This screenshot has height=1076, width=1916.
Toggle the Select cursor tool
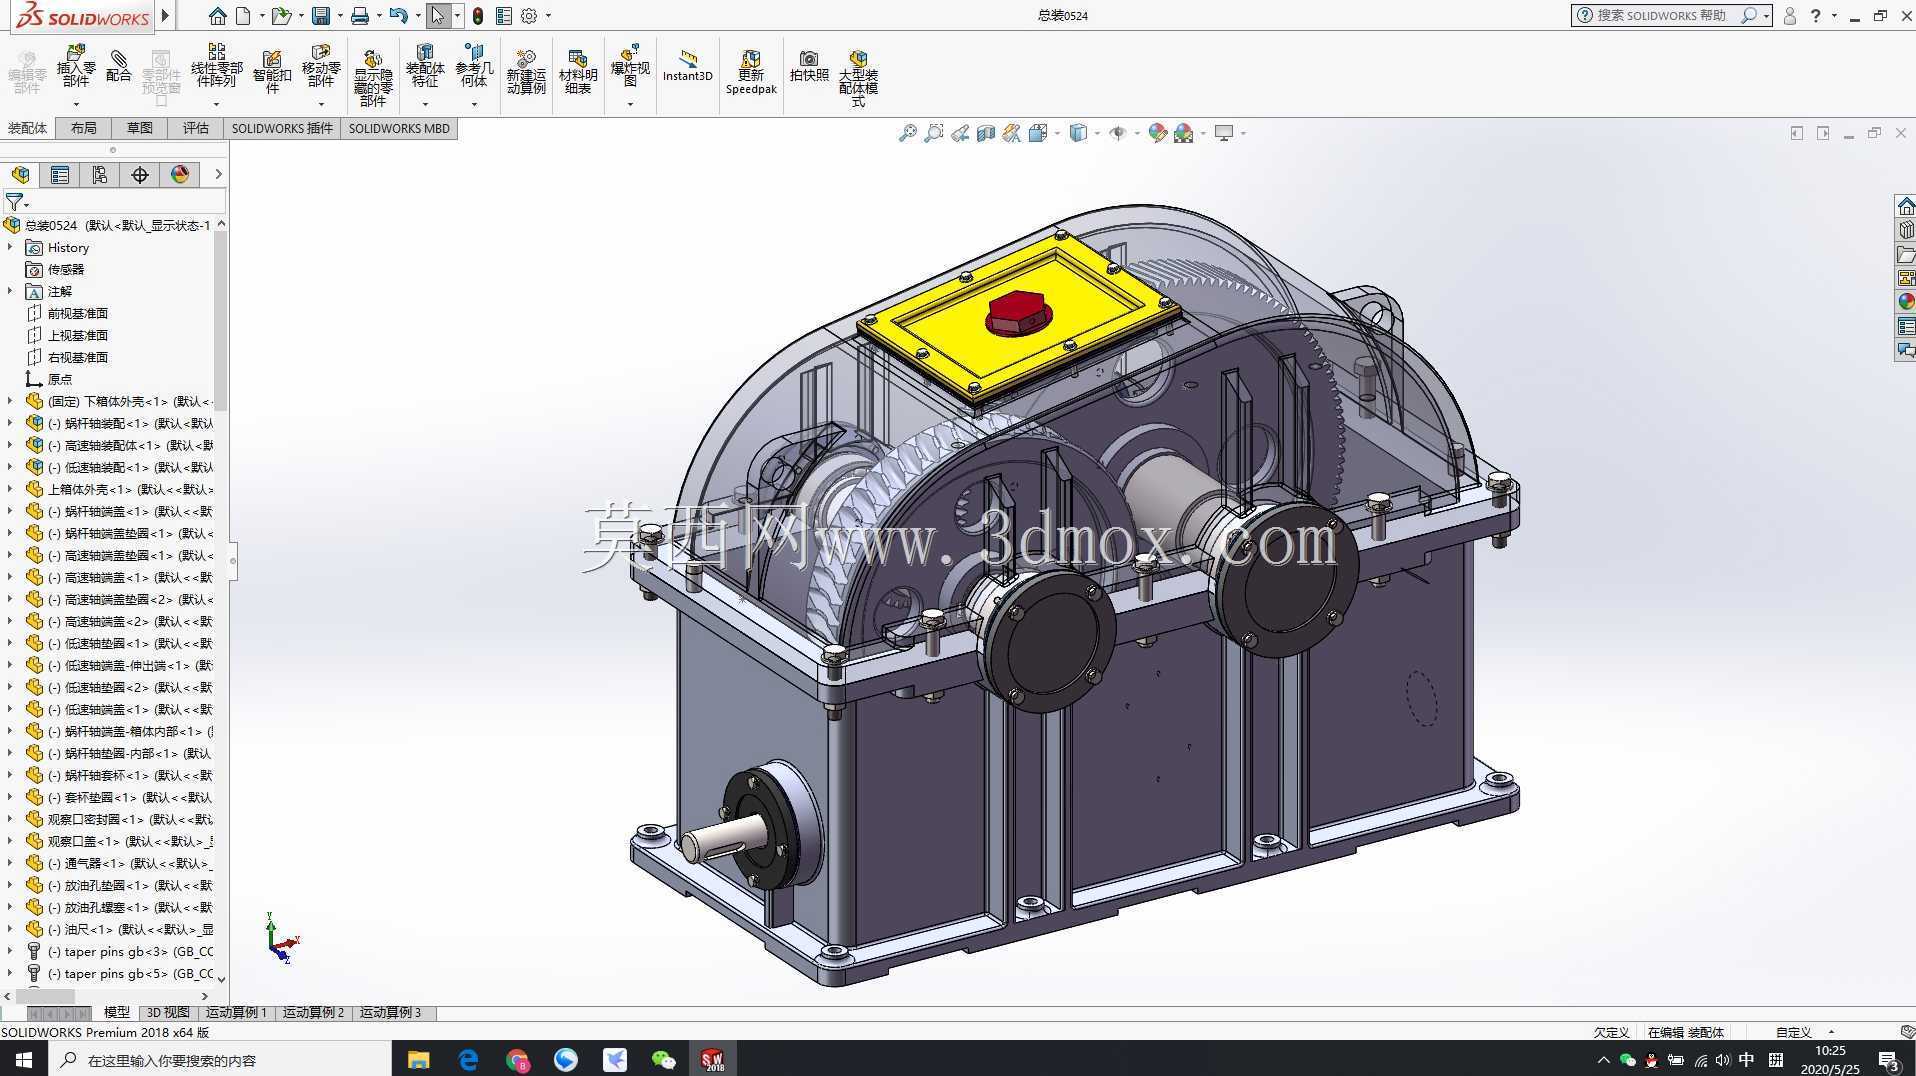tap(438, 16)
